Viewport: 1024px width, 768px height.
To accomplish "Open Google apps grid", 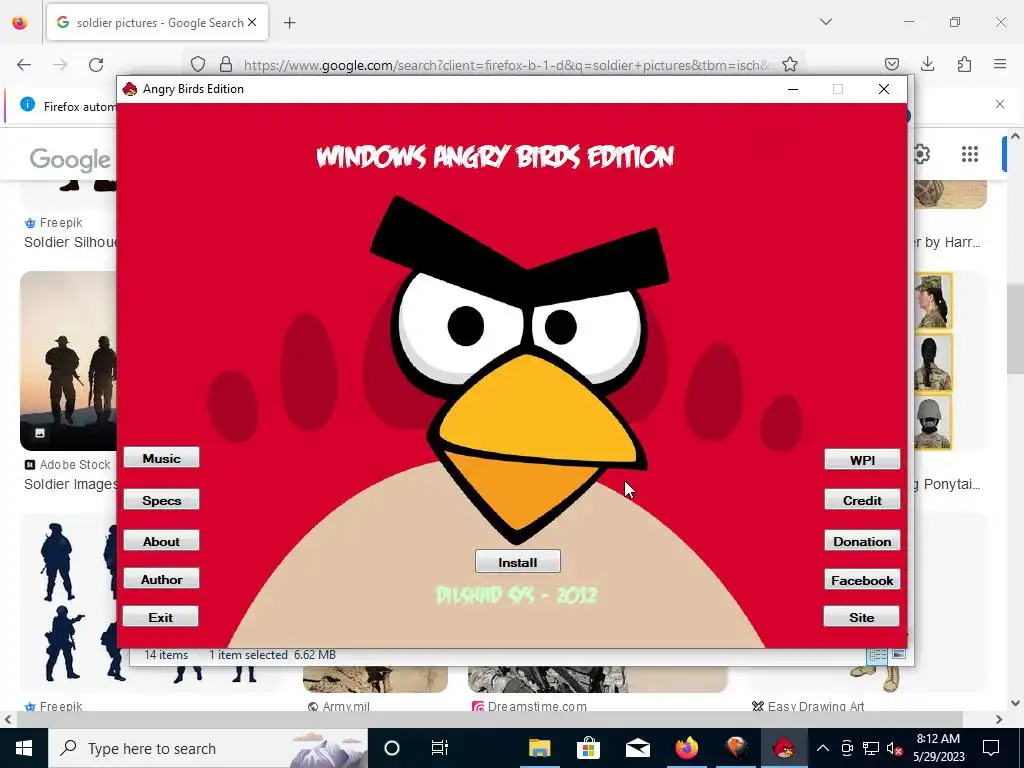I will point(970,154).
